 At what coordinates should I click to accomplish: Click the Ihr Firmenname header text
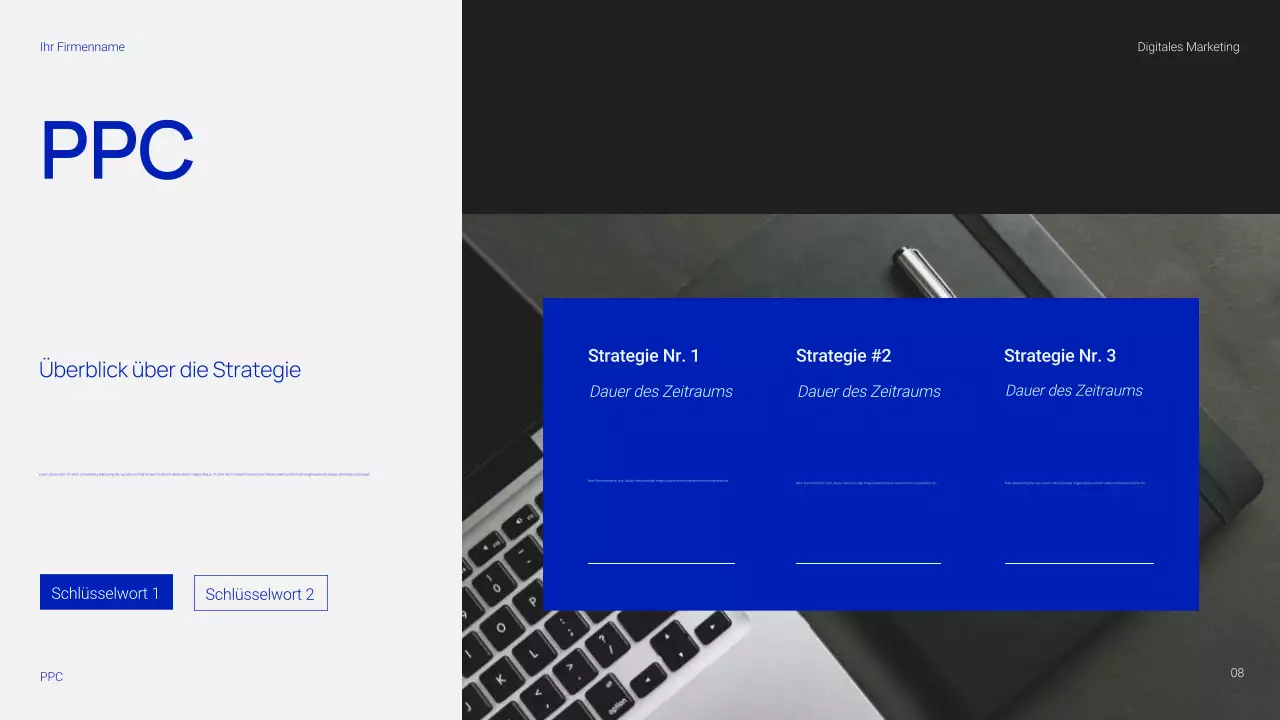click(x=82, y=47)
